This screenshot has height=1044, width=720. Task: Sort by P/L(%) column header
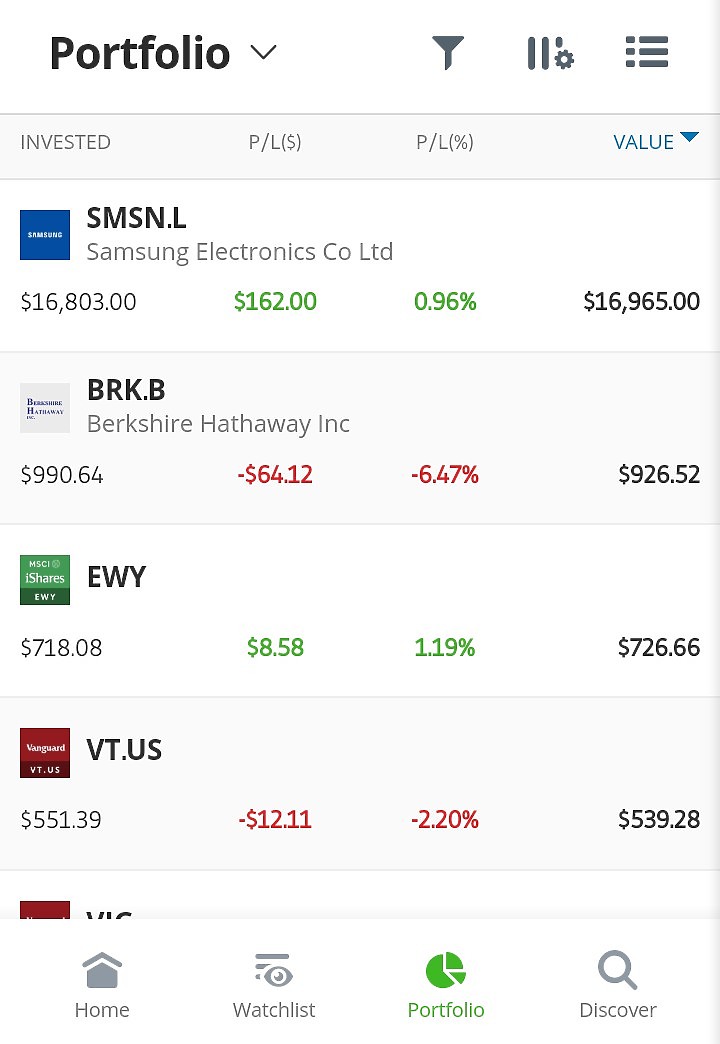(x=445, y=142)
